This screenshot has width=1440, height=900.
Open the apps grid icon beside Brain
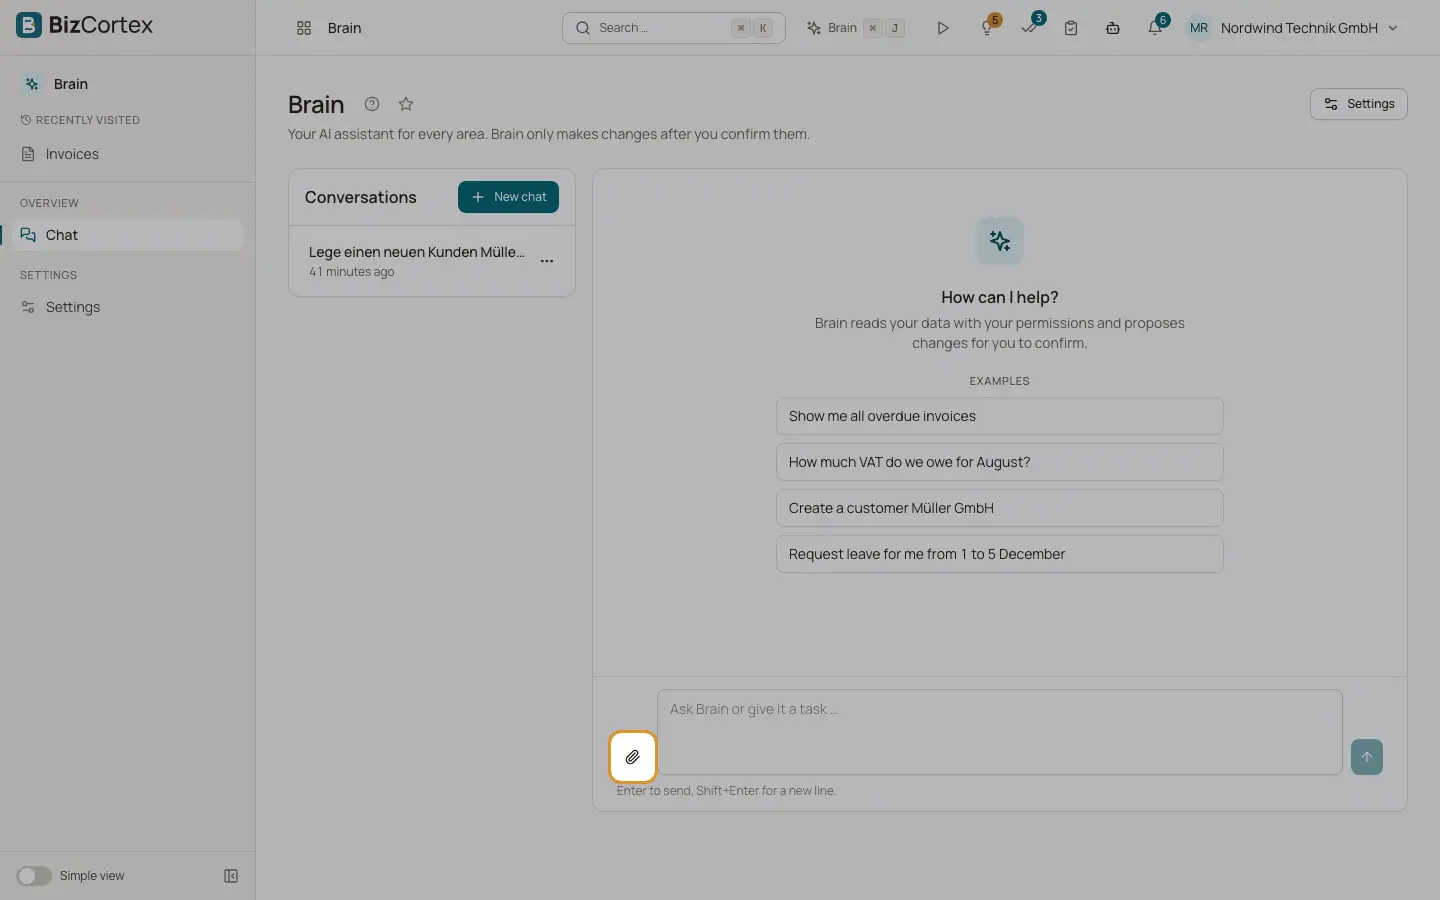coord(304,28)
